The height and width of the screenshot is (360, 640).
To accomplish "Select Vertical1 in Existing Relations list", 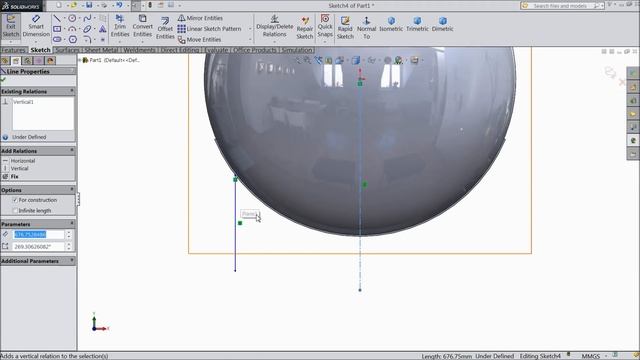I will tap(23, 102).
